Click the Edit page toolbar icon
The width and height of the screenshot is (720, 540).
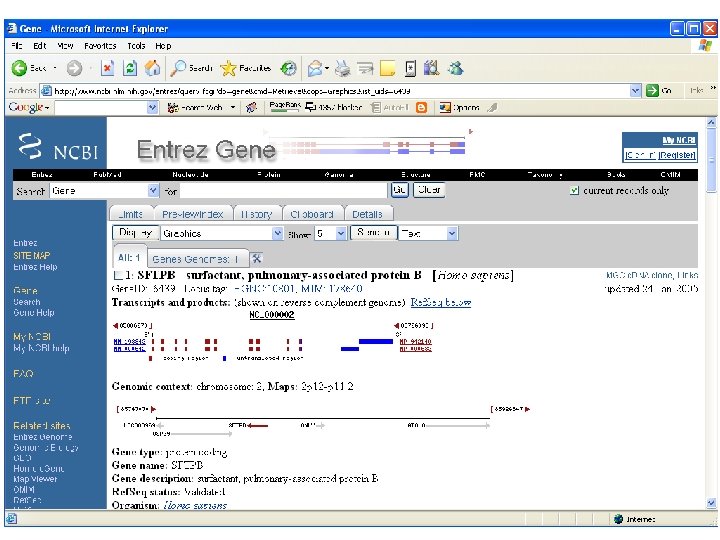pyautogui.click(x=366, y=68)
